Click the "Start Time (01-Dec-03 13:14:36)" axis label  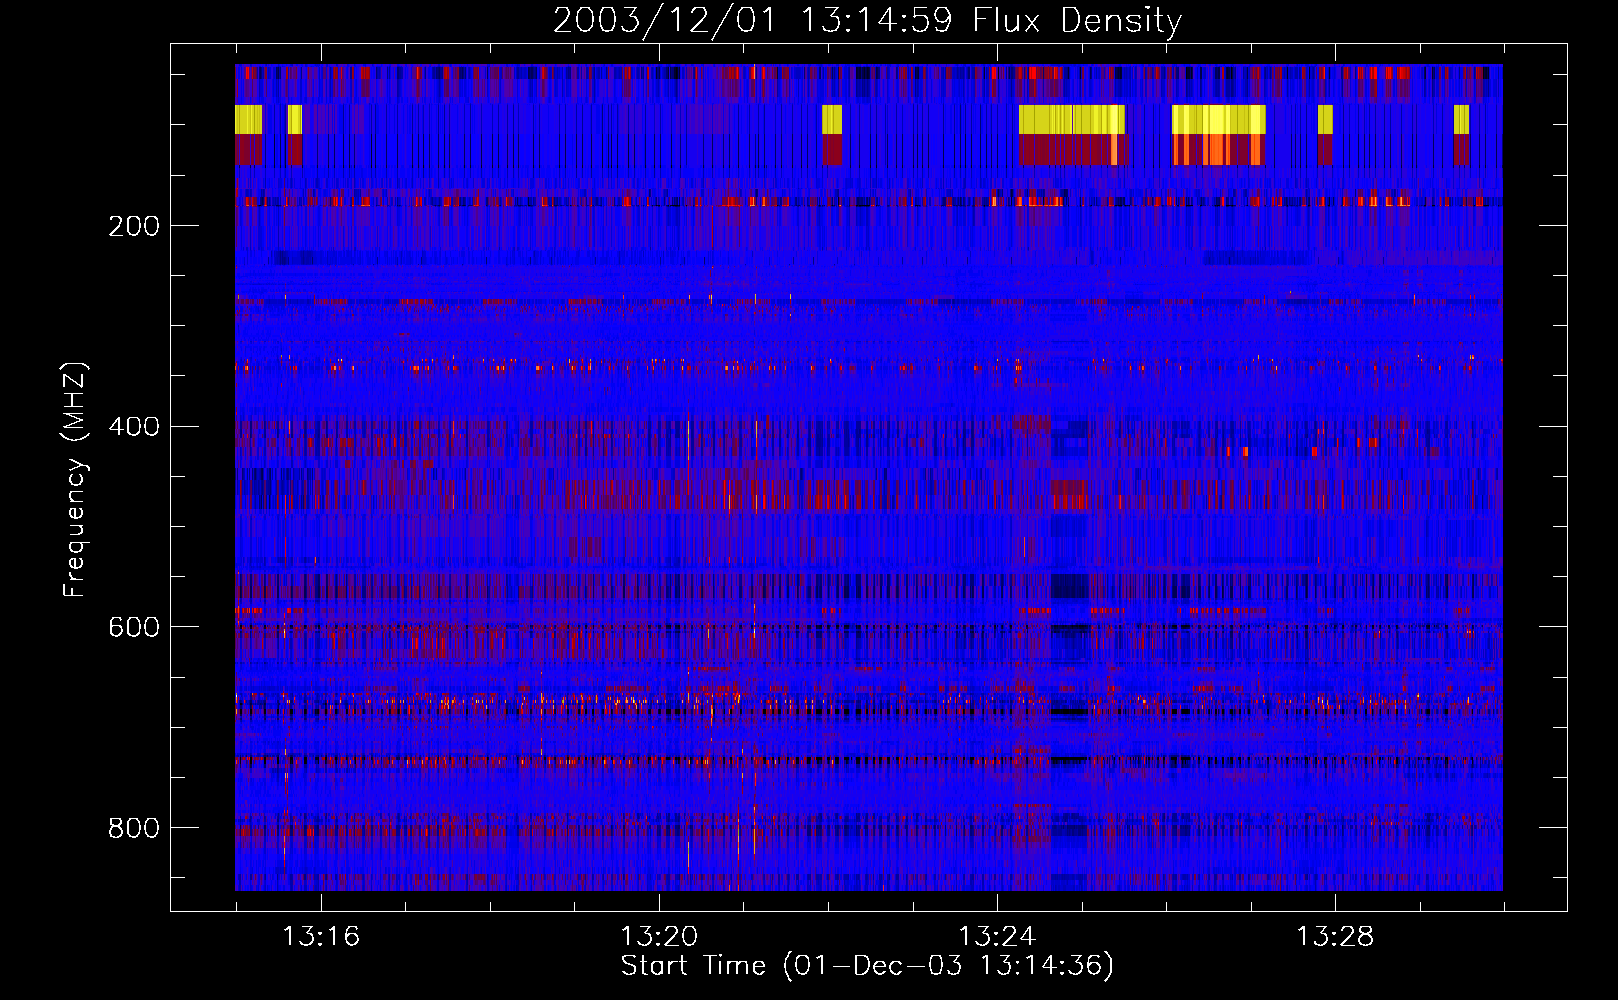[x=868, y=966]
